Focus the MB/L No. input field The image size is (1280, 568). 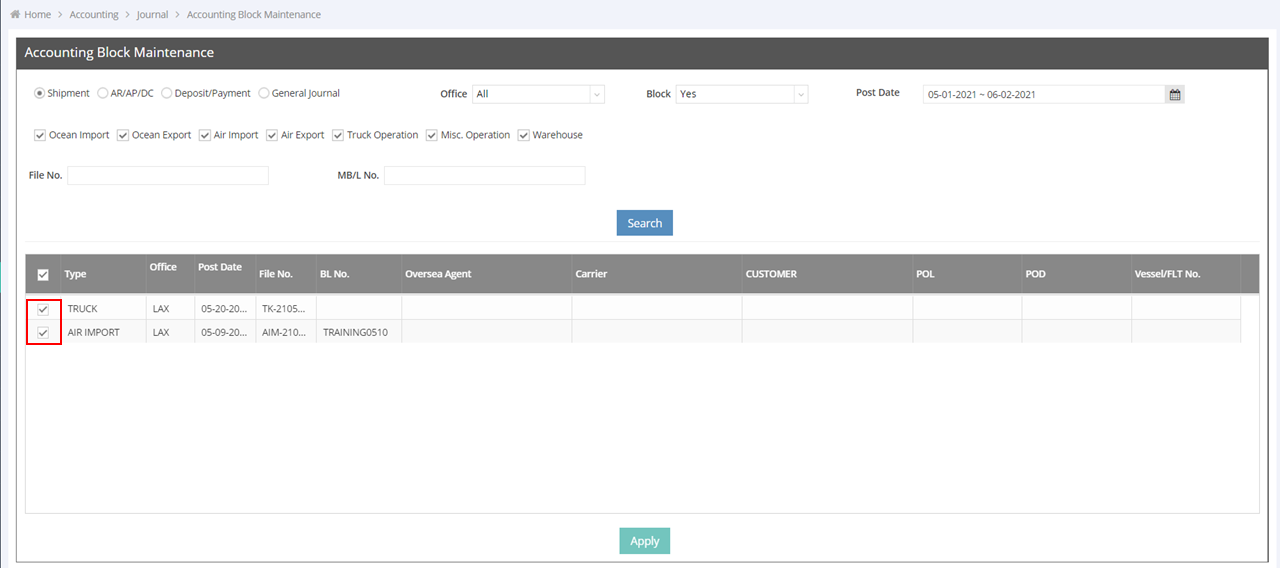(x=484, y=176)
